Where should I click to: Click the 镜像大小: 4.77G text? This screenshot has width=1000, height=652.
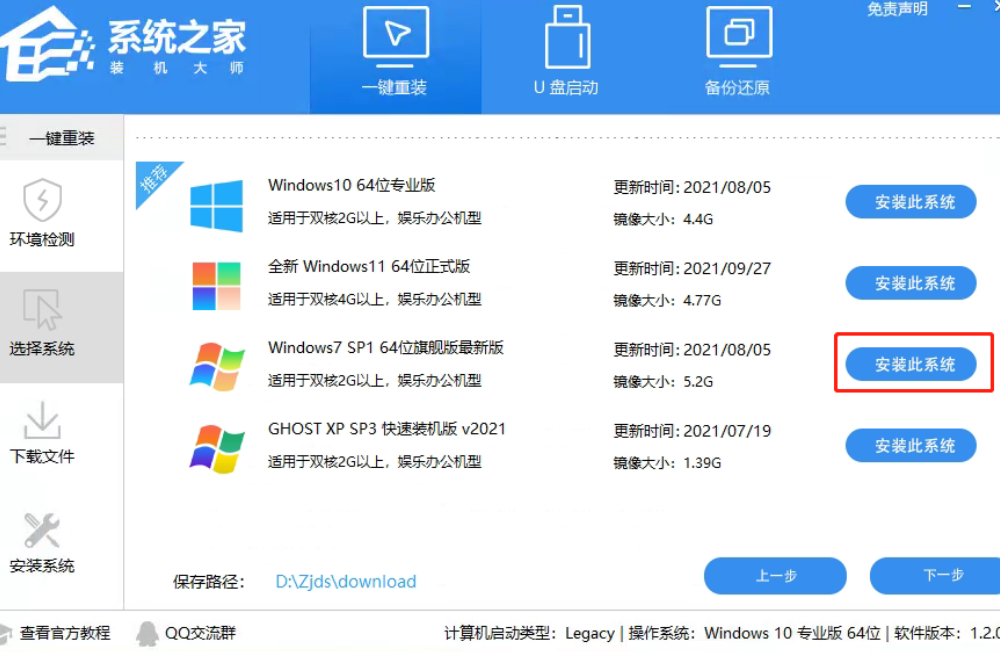(667, 300)
